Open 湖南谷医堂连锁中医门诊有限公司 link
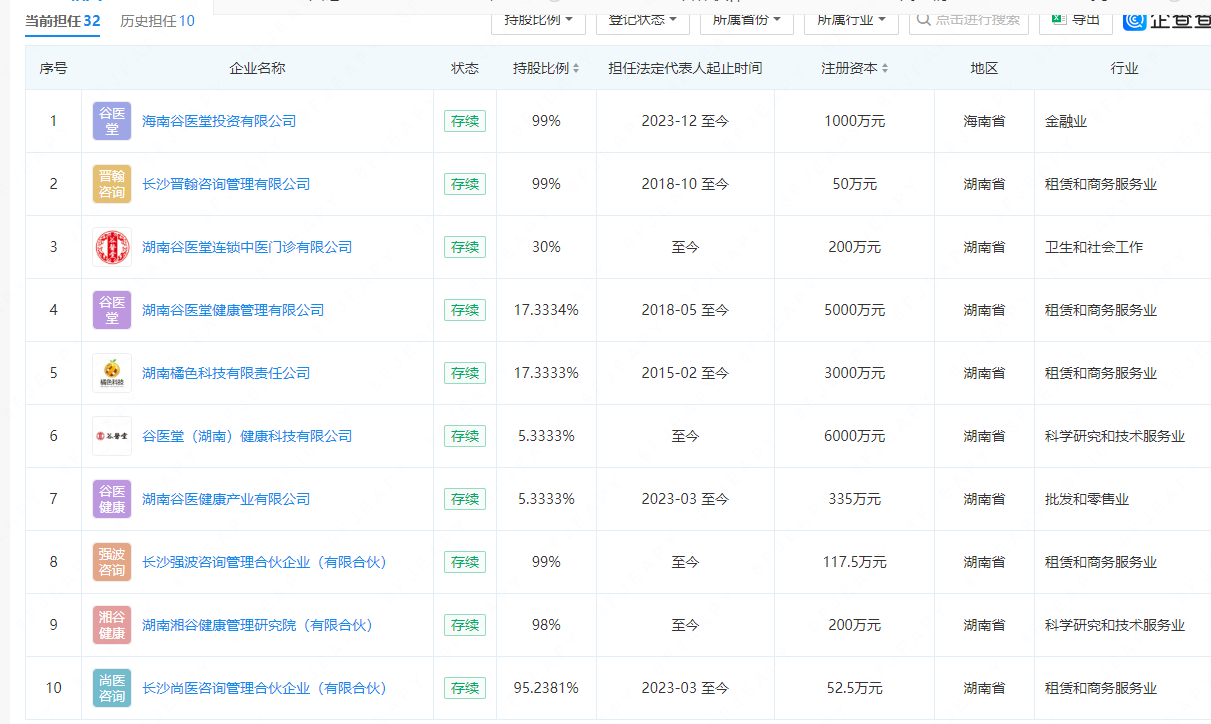The image size is (1211, 724). tap(247, 247)
